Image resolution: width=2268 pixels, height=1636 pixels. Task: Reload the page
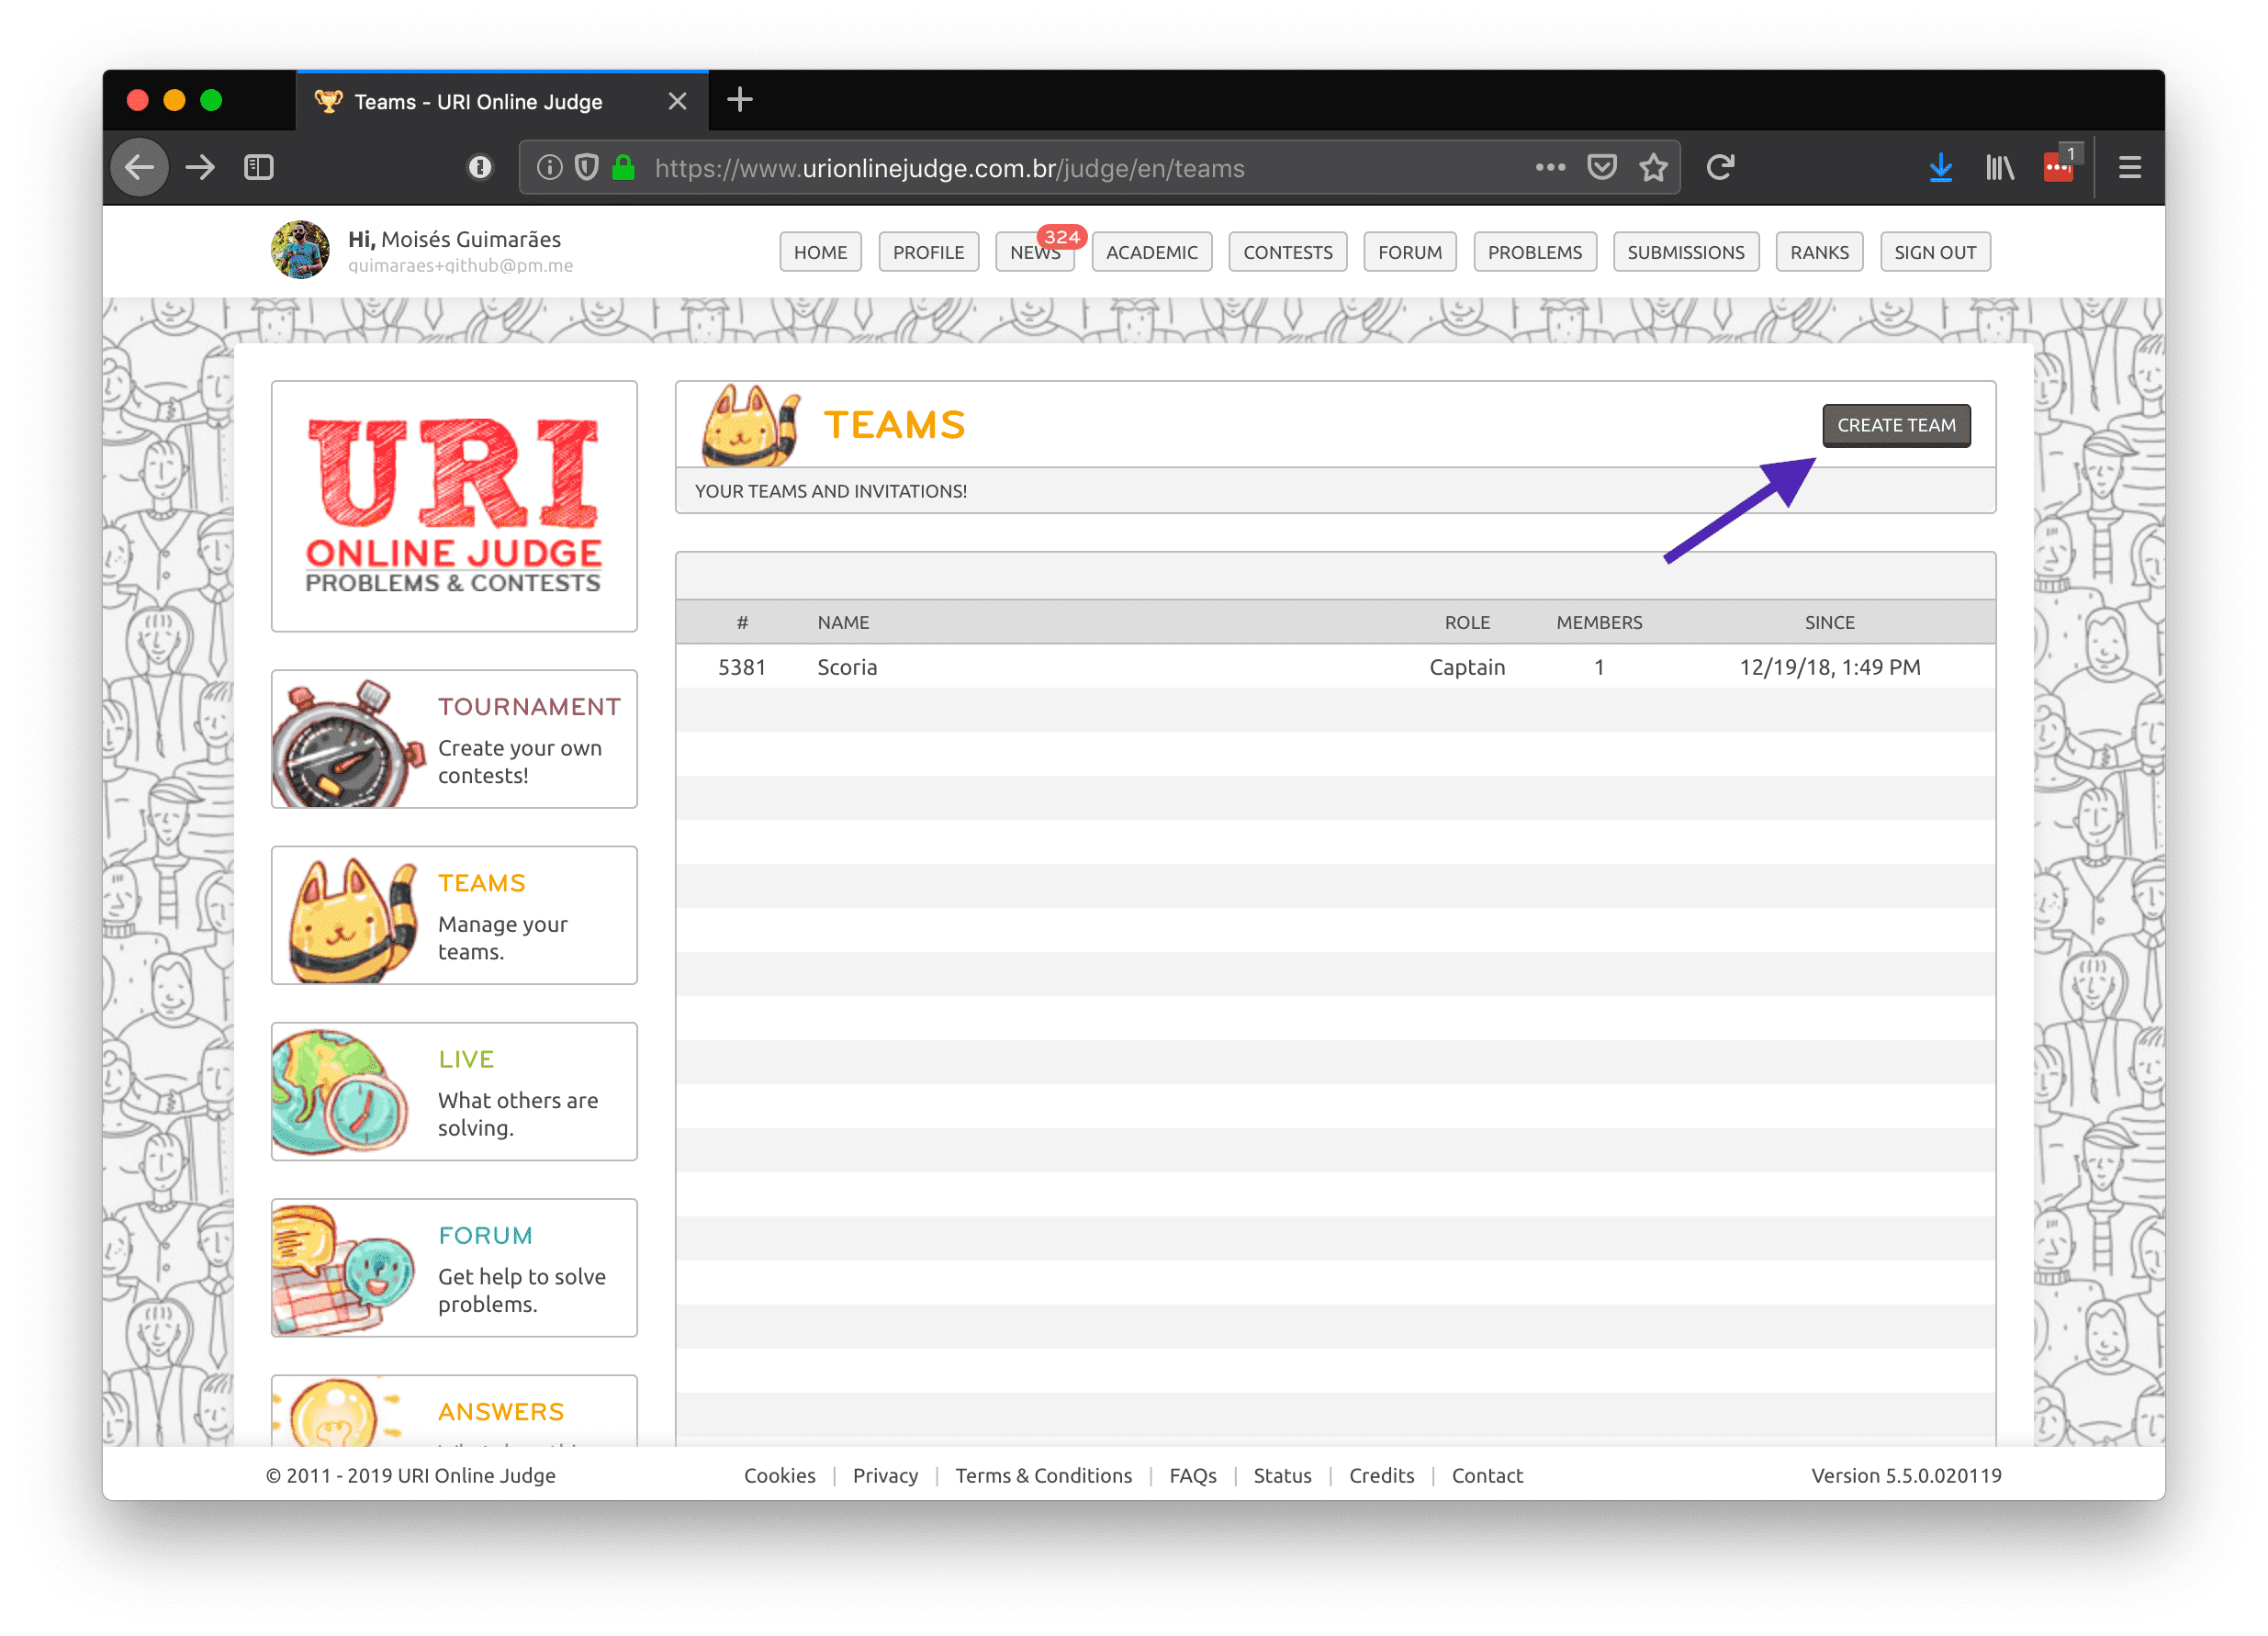pyautogui.click(x=1720, y=167)
